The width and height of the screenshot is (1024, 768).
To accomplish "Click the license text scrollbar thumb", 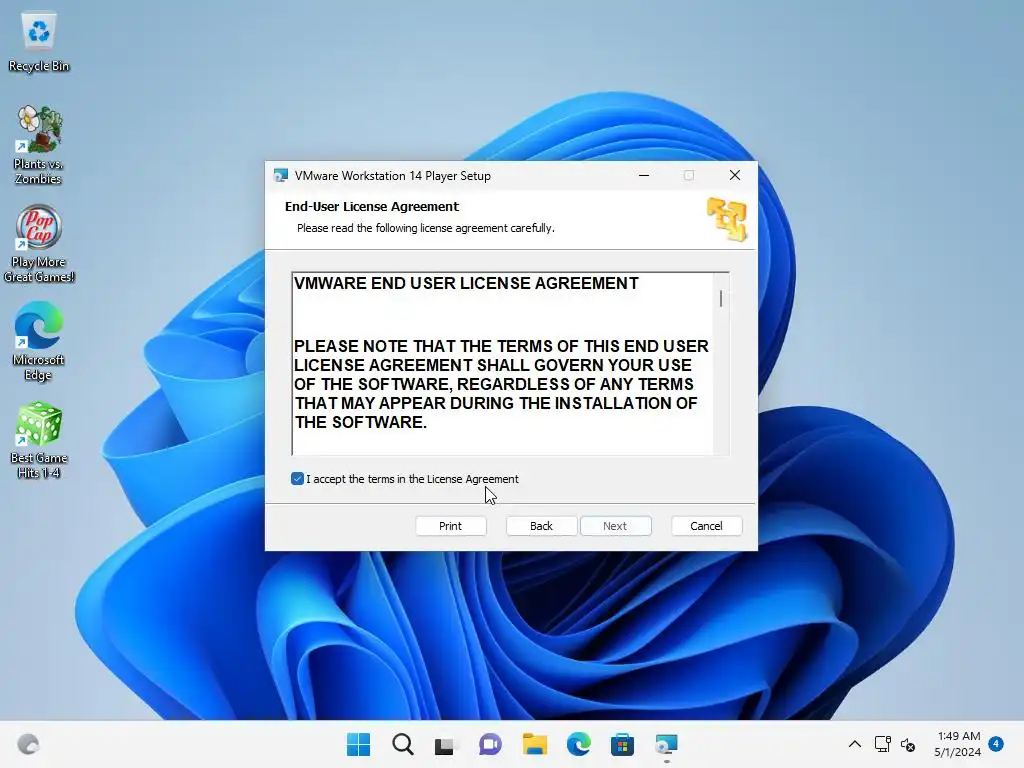I will pos(721,298).
